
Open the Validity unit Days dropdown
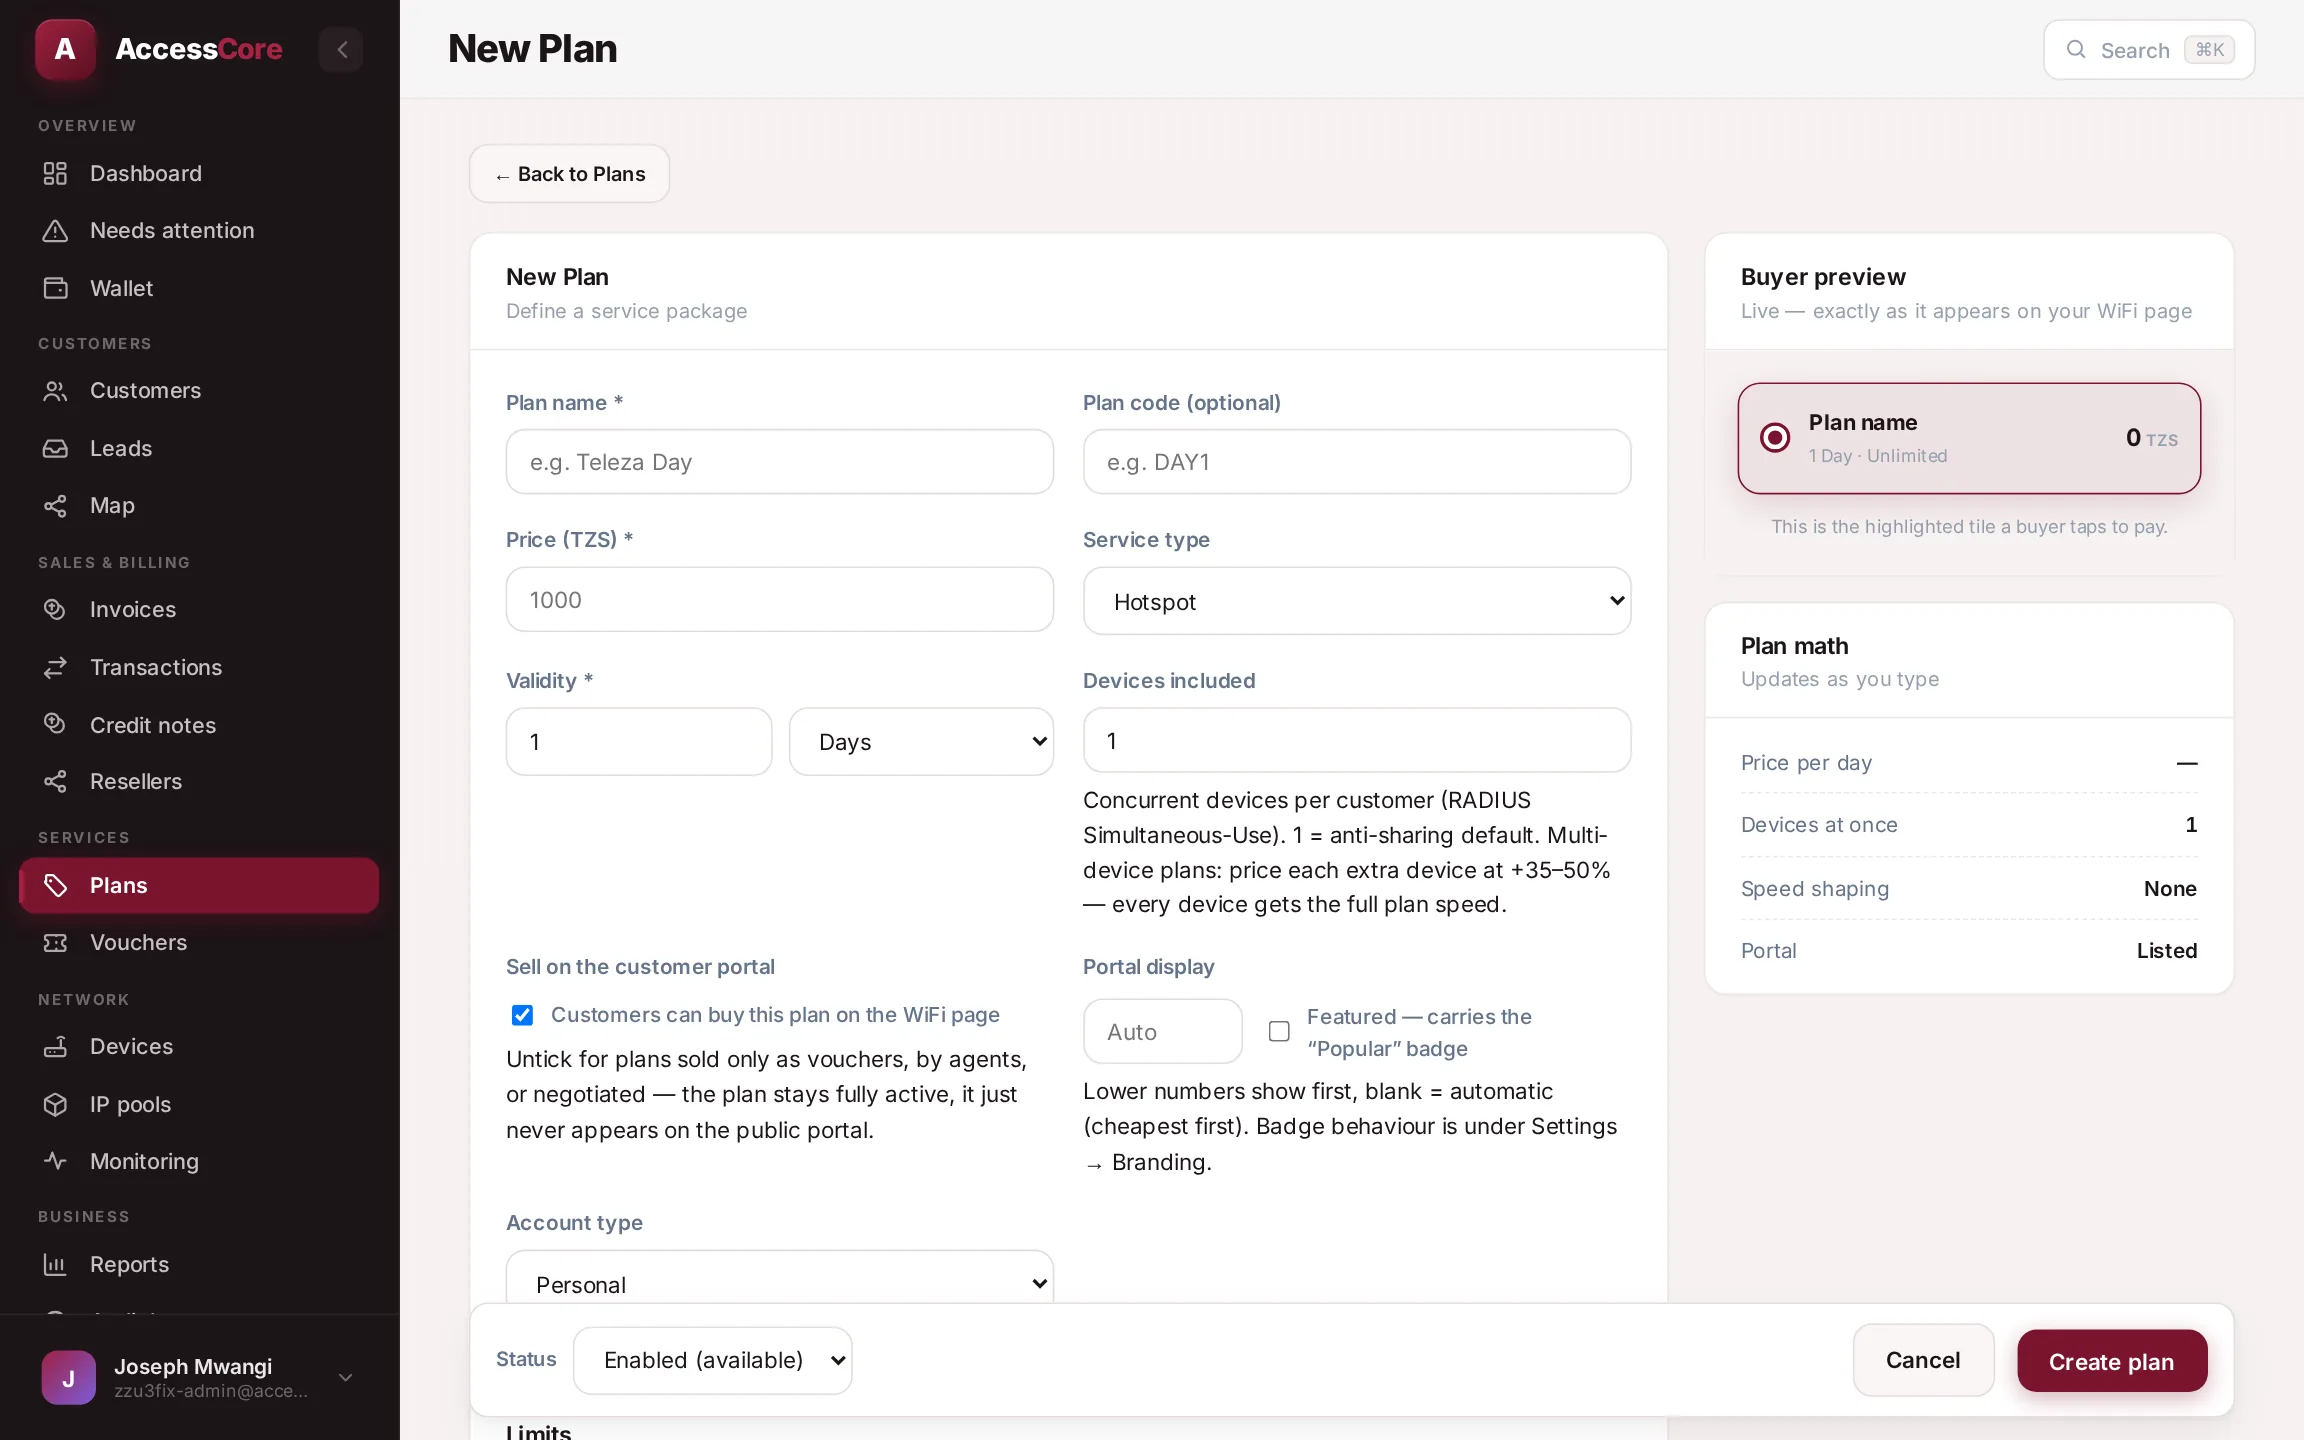921,742
